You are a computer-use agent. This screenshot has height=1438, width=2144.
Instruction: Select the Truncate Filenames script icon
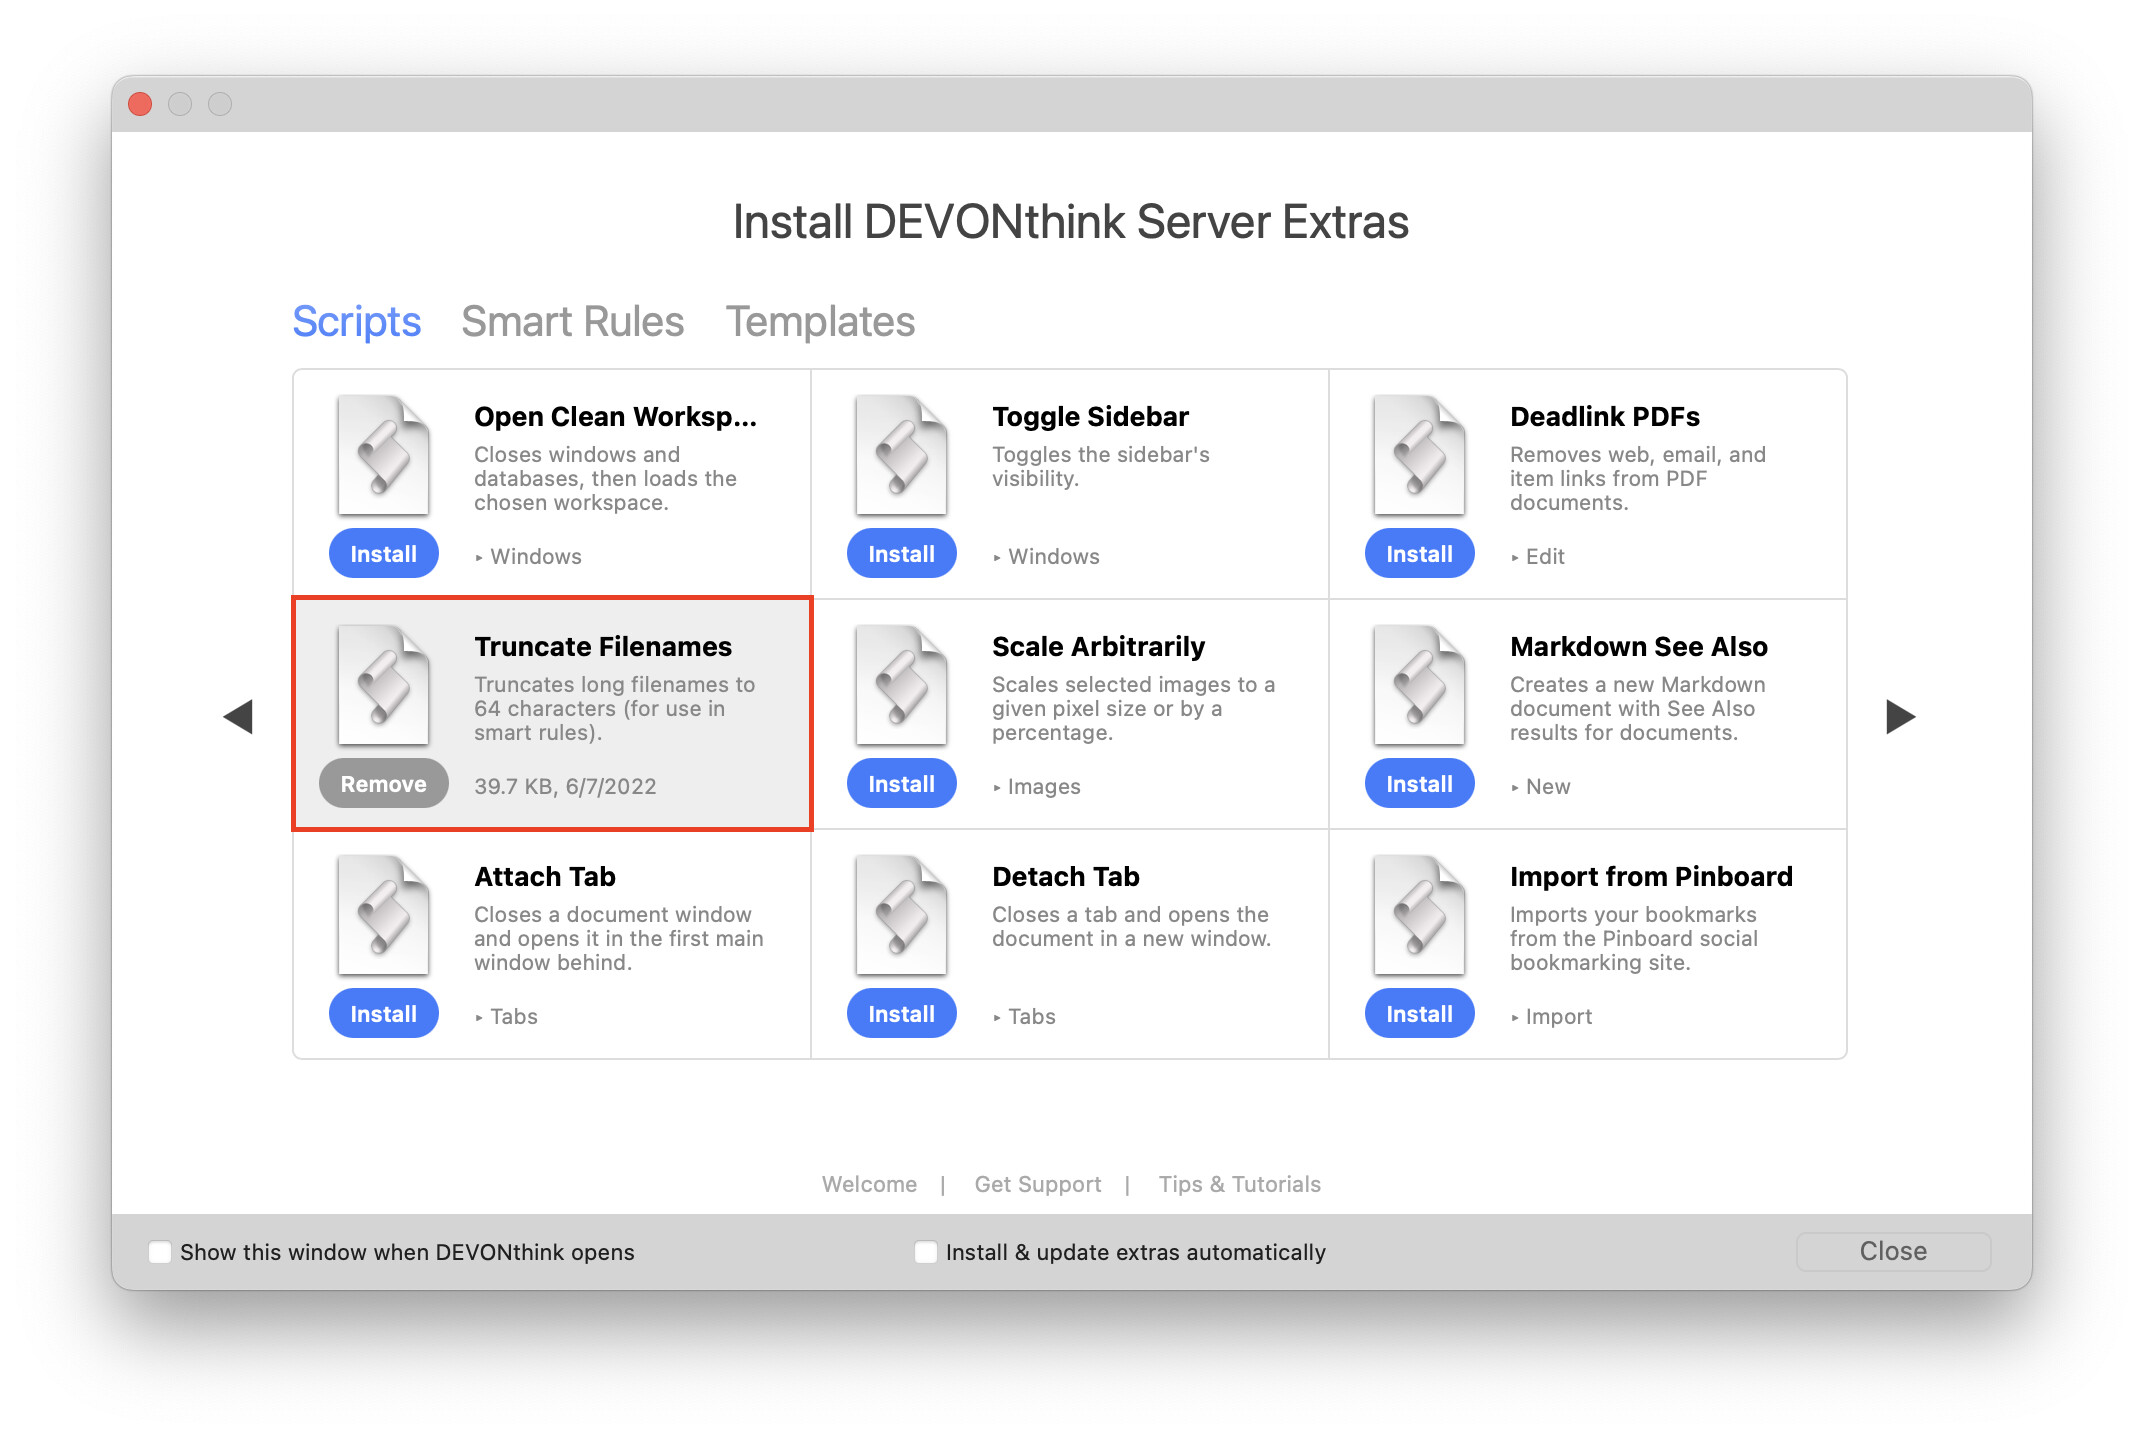(x=384, y=687)
